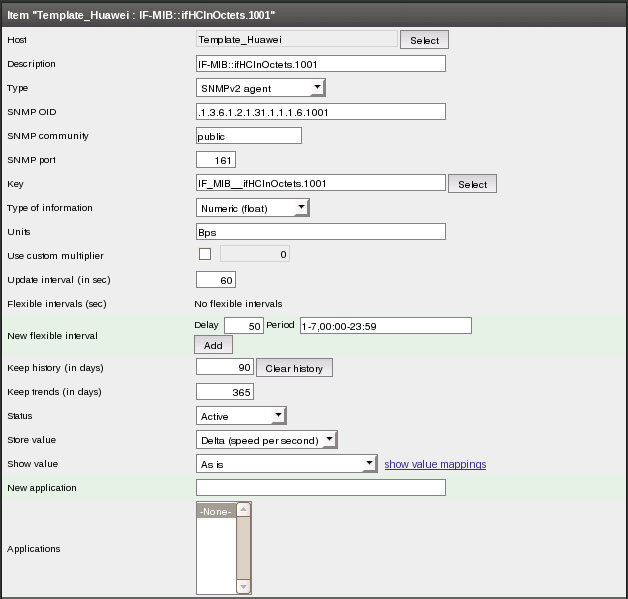
Task: Open the show value mappings link
Action: tap(435, 464)
